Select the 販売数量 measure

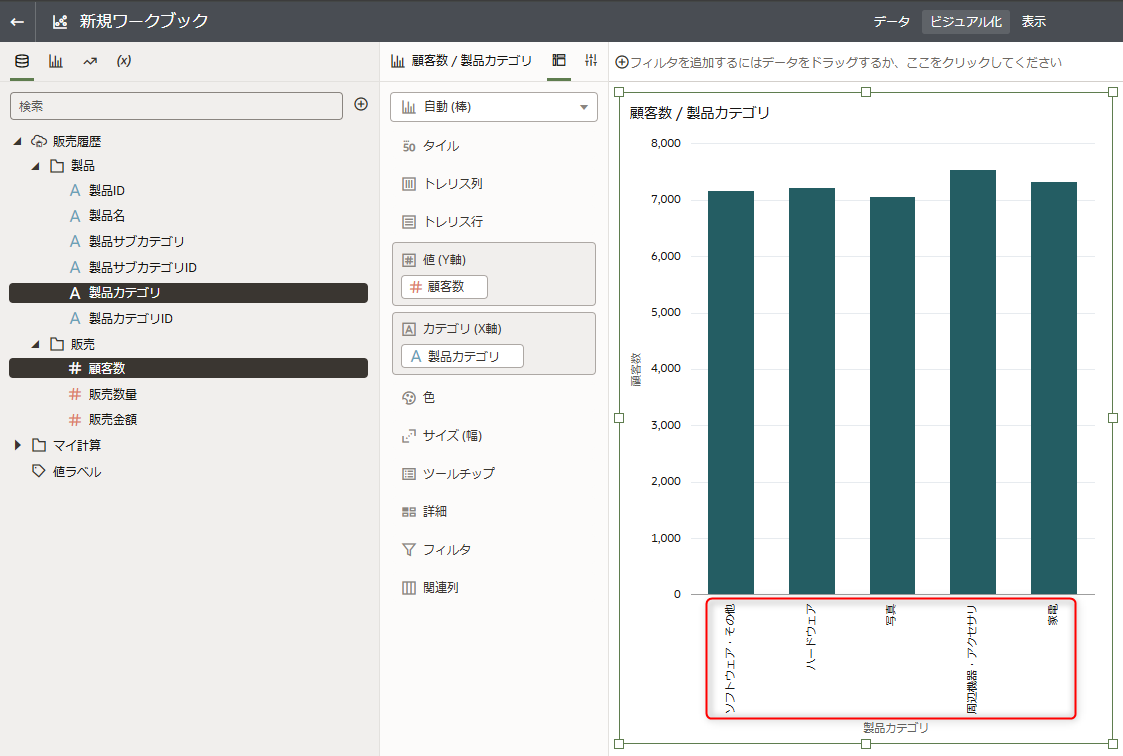(112, 394)
